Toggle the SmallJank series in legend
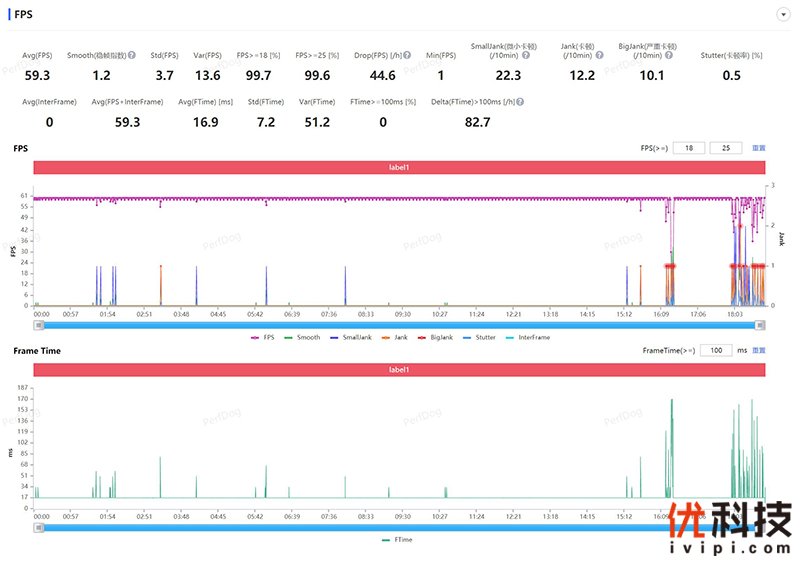 (351, 338)
